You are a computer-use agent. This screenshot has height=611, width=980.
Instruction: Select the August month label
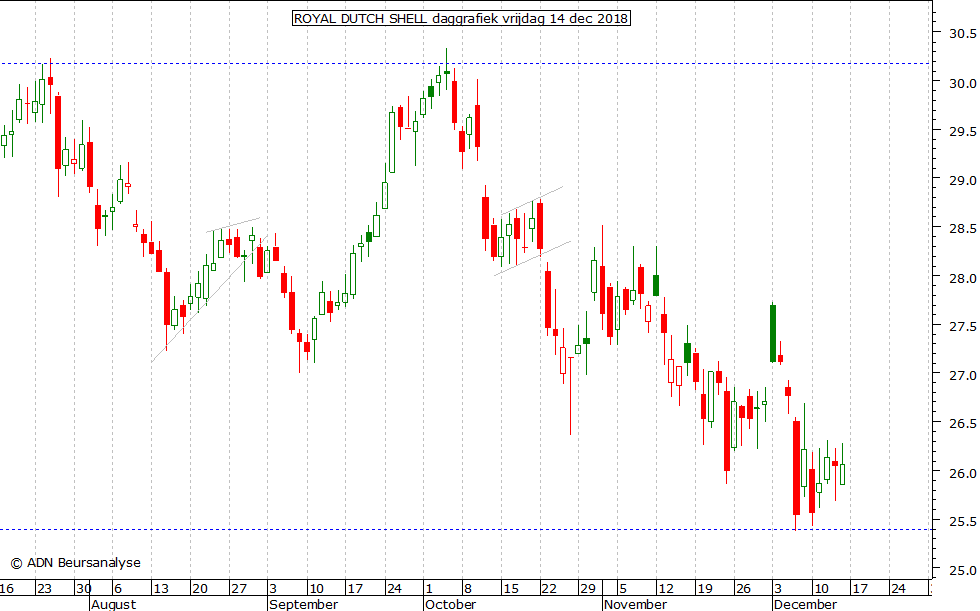113,604
